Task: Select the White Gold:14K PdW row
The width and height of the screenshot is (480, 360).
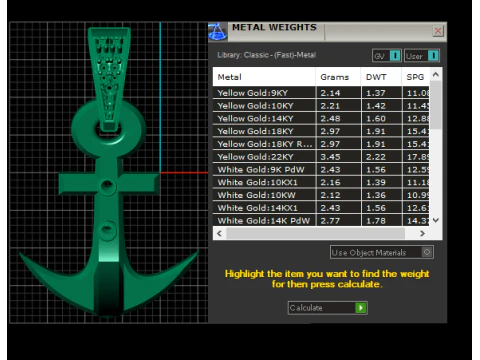Action: tap(321, 220)
